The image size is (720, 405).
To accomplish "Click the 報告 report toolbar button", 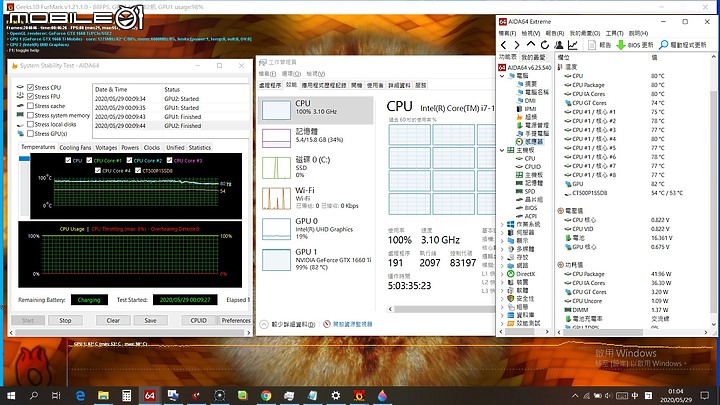I will [599, 45].
